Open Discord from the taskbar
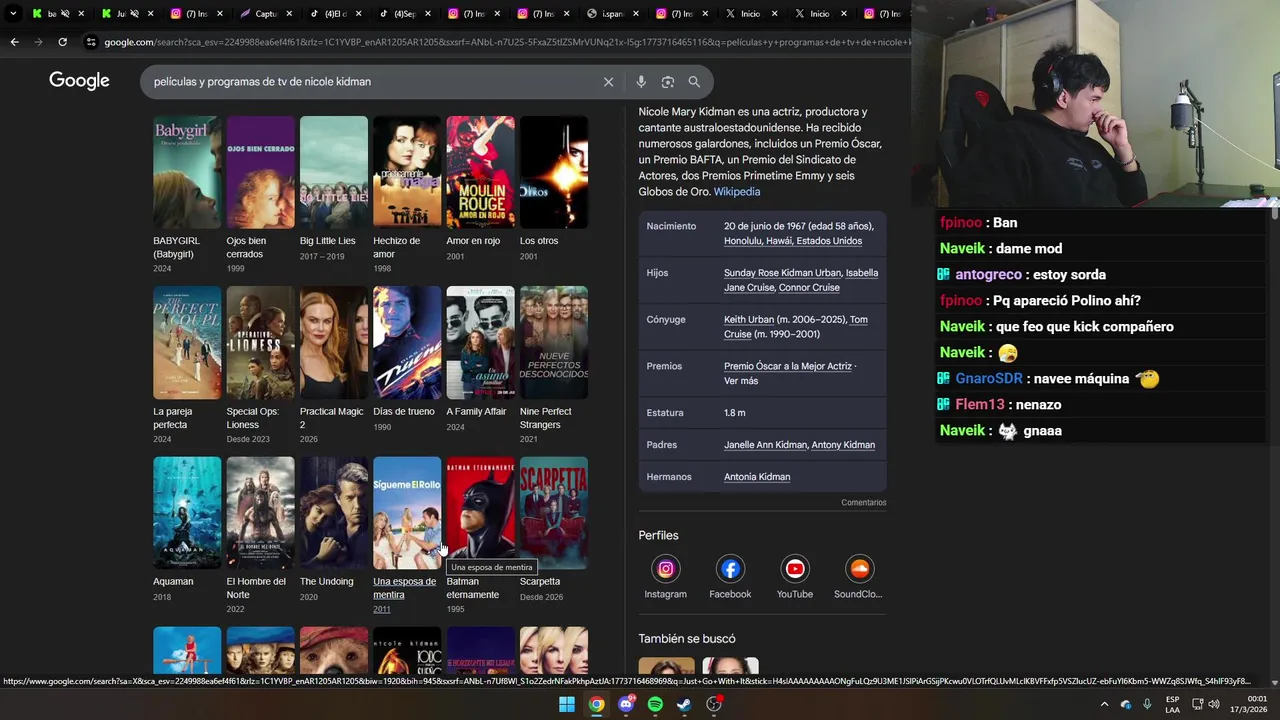 tap(626, 704)
